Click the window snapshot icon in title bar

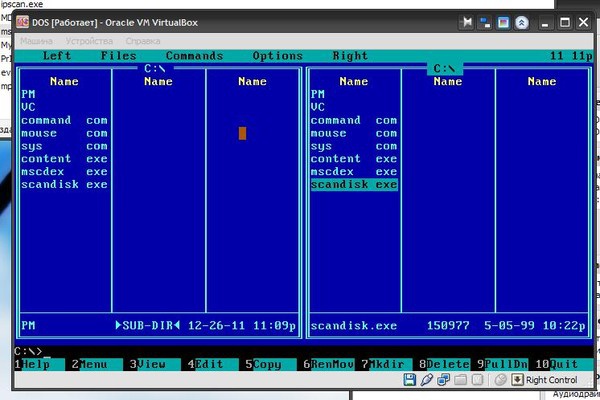tap(503, 22)
